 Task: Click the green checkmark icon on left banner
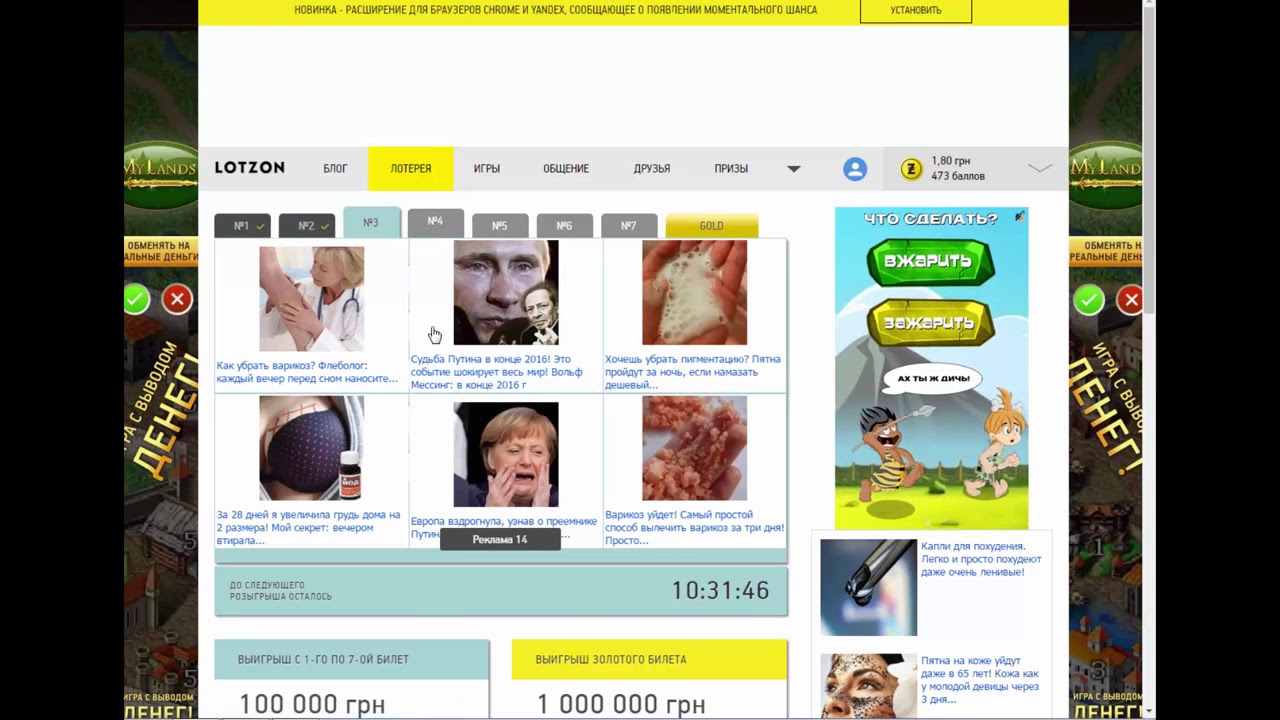coord(136,299)
